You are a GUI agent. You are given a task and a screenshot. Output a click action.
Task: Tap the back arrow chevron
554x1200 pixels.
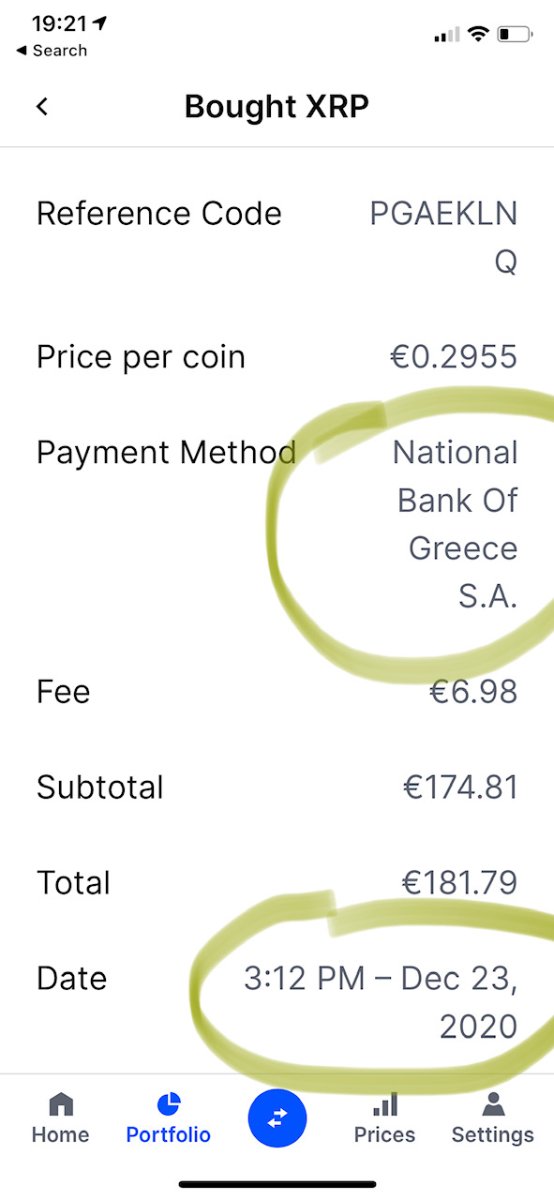coord(42,106)
